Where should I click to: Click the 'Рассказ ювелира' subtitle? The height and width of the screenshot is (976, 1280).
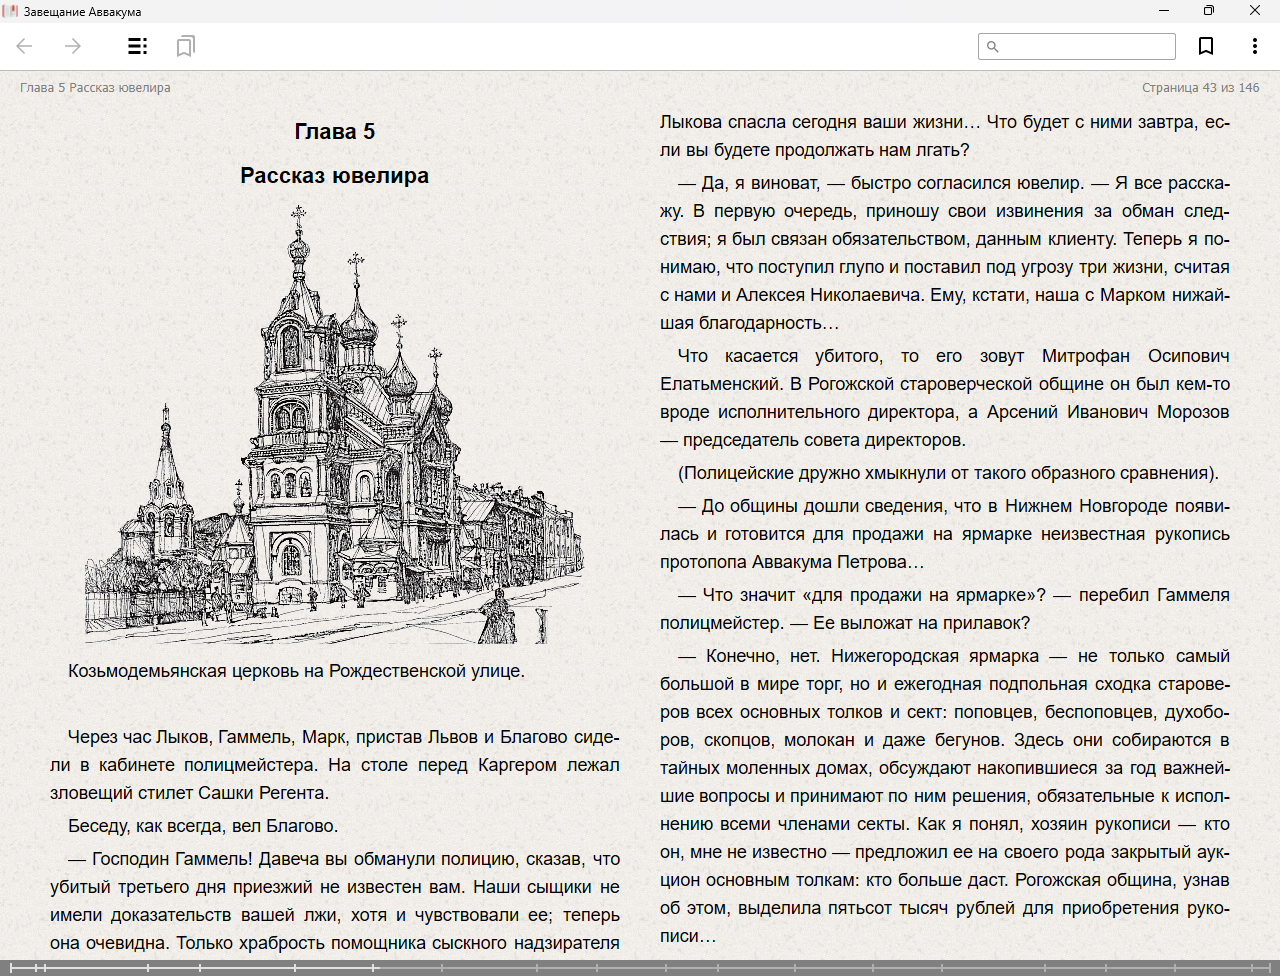click(334, 176)
